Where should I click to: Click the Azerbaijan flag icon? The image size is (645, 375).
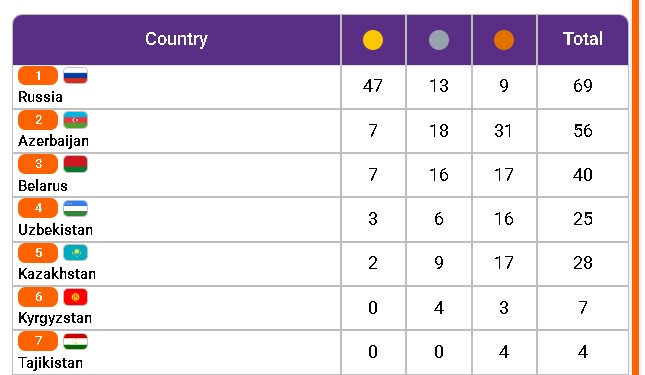click(x=75, y=120)
